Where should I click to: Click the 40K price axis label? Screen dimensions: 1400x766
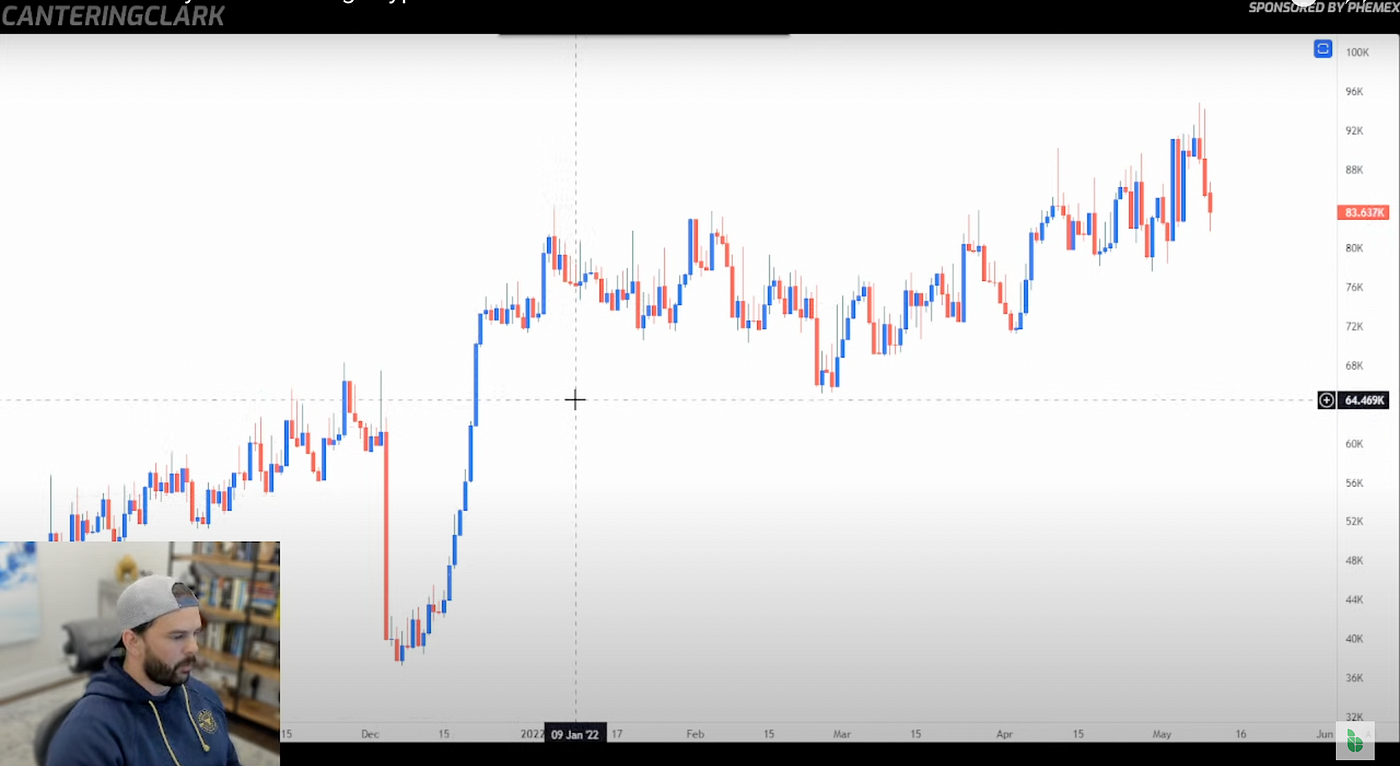pyautogui.click(x=1354, y=638)
